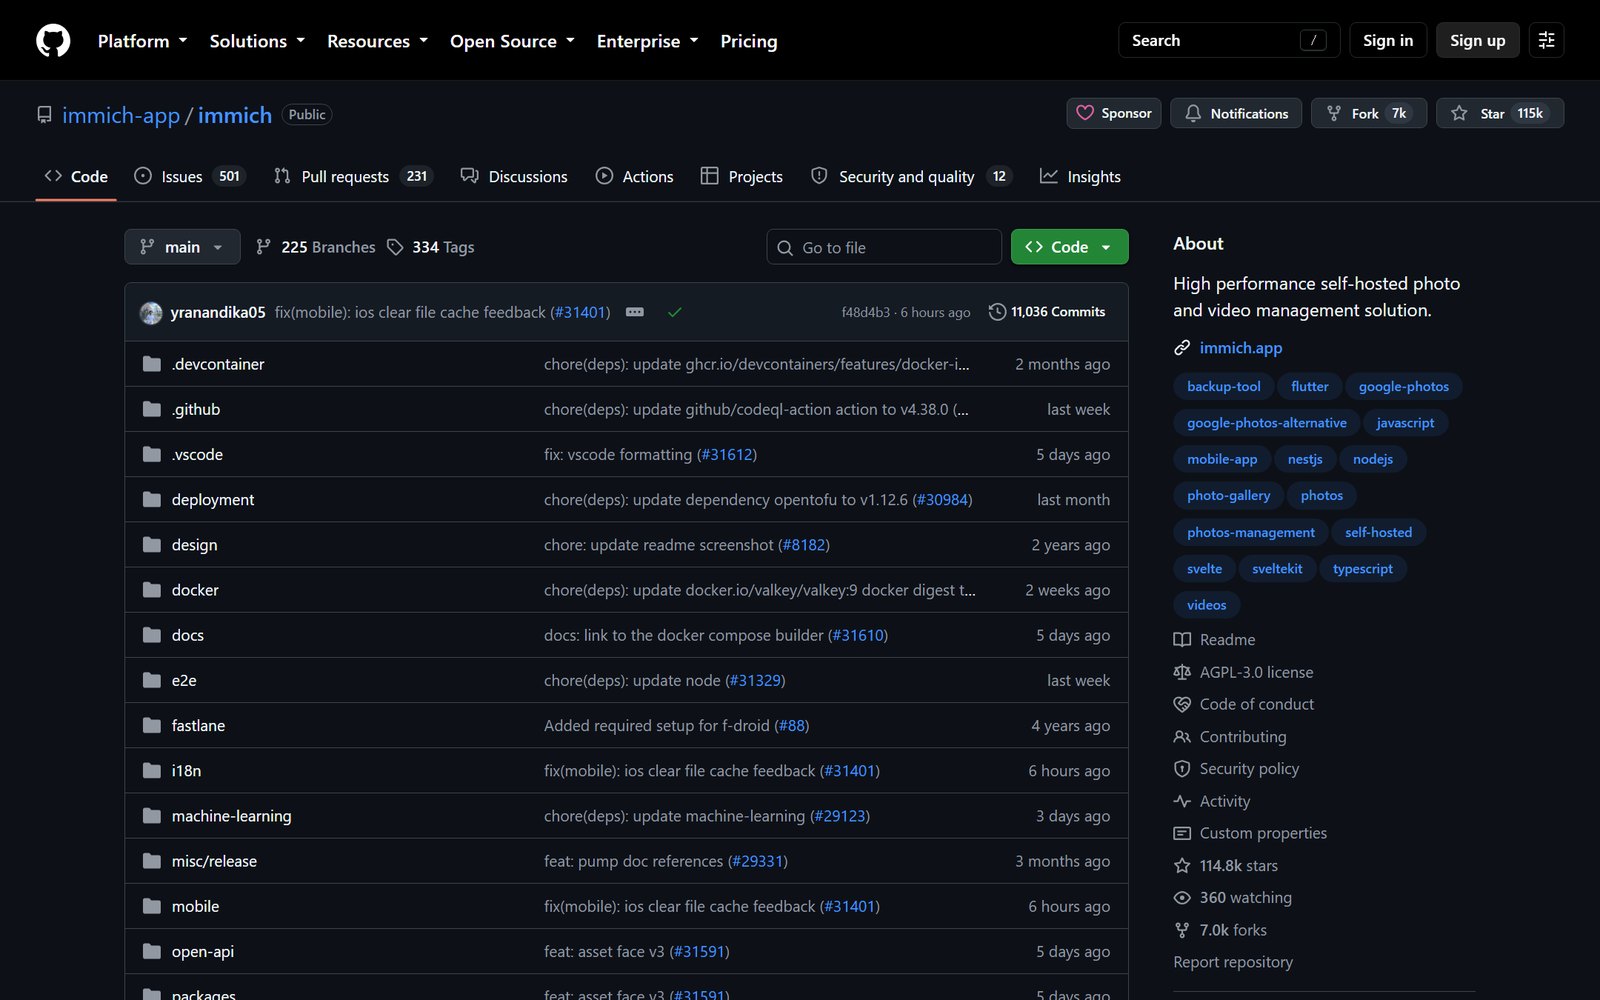This screenshot has height=1000, width=1600.
Task: Click the eye icon beside 360 watching
Action: [x=1182, y=898]
